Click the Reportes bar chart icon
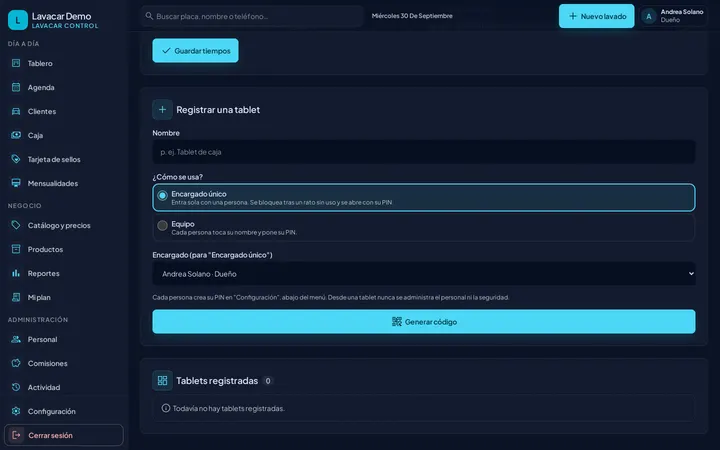This screenshot has height=450, width=720. 16,273
